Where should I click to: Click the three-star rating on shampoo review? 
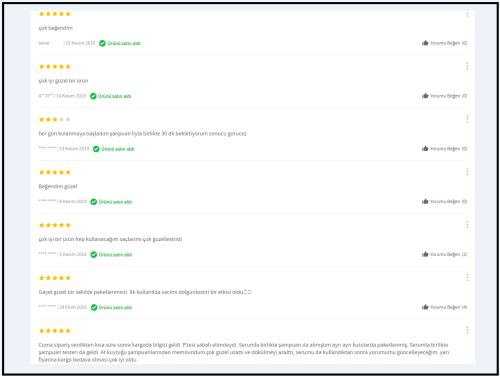(55, 119)
